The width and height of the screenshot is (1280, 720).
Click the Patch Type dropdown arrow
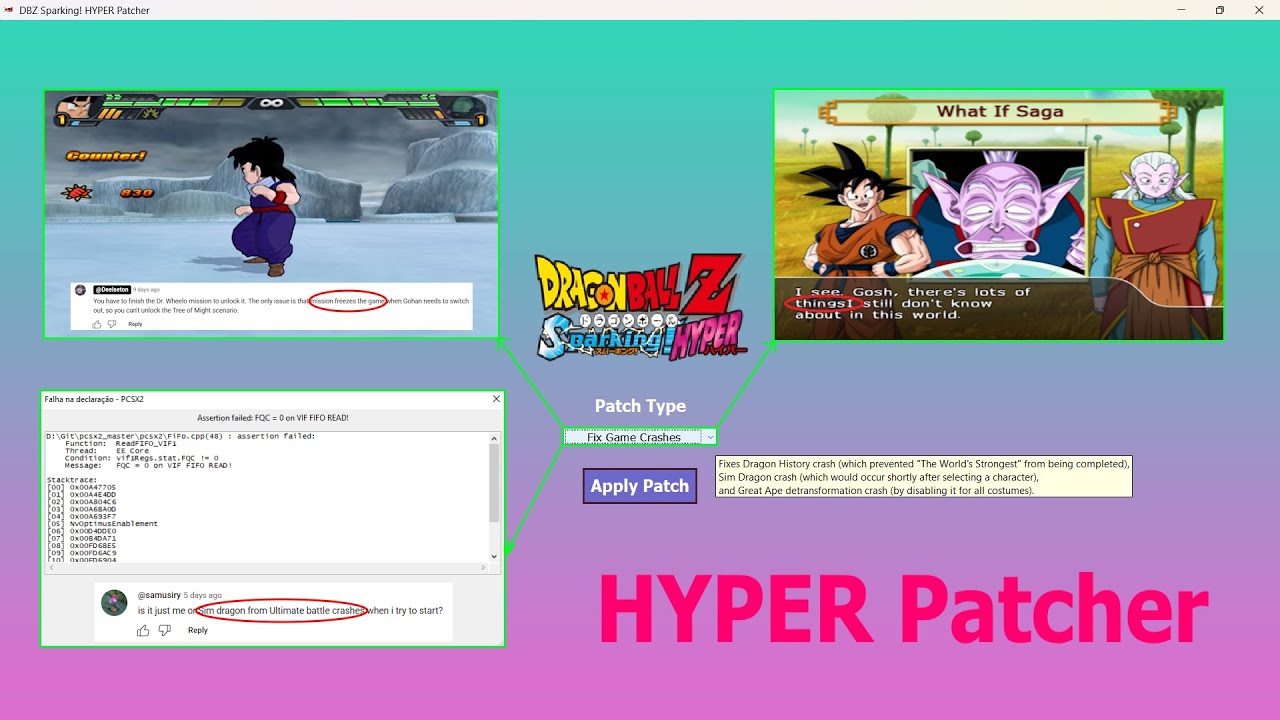coord(709,437)
